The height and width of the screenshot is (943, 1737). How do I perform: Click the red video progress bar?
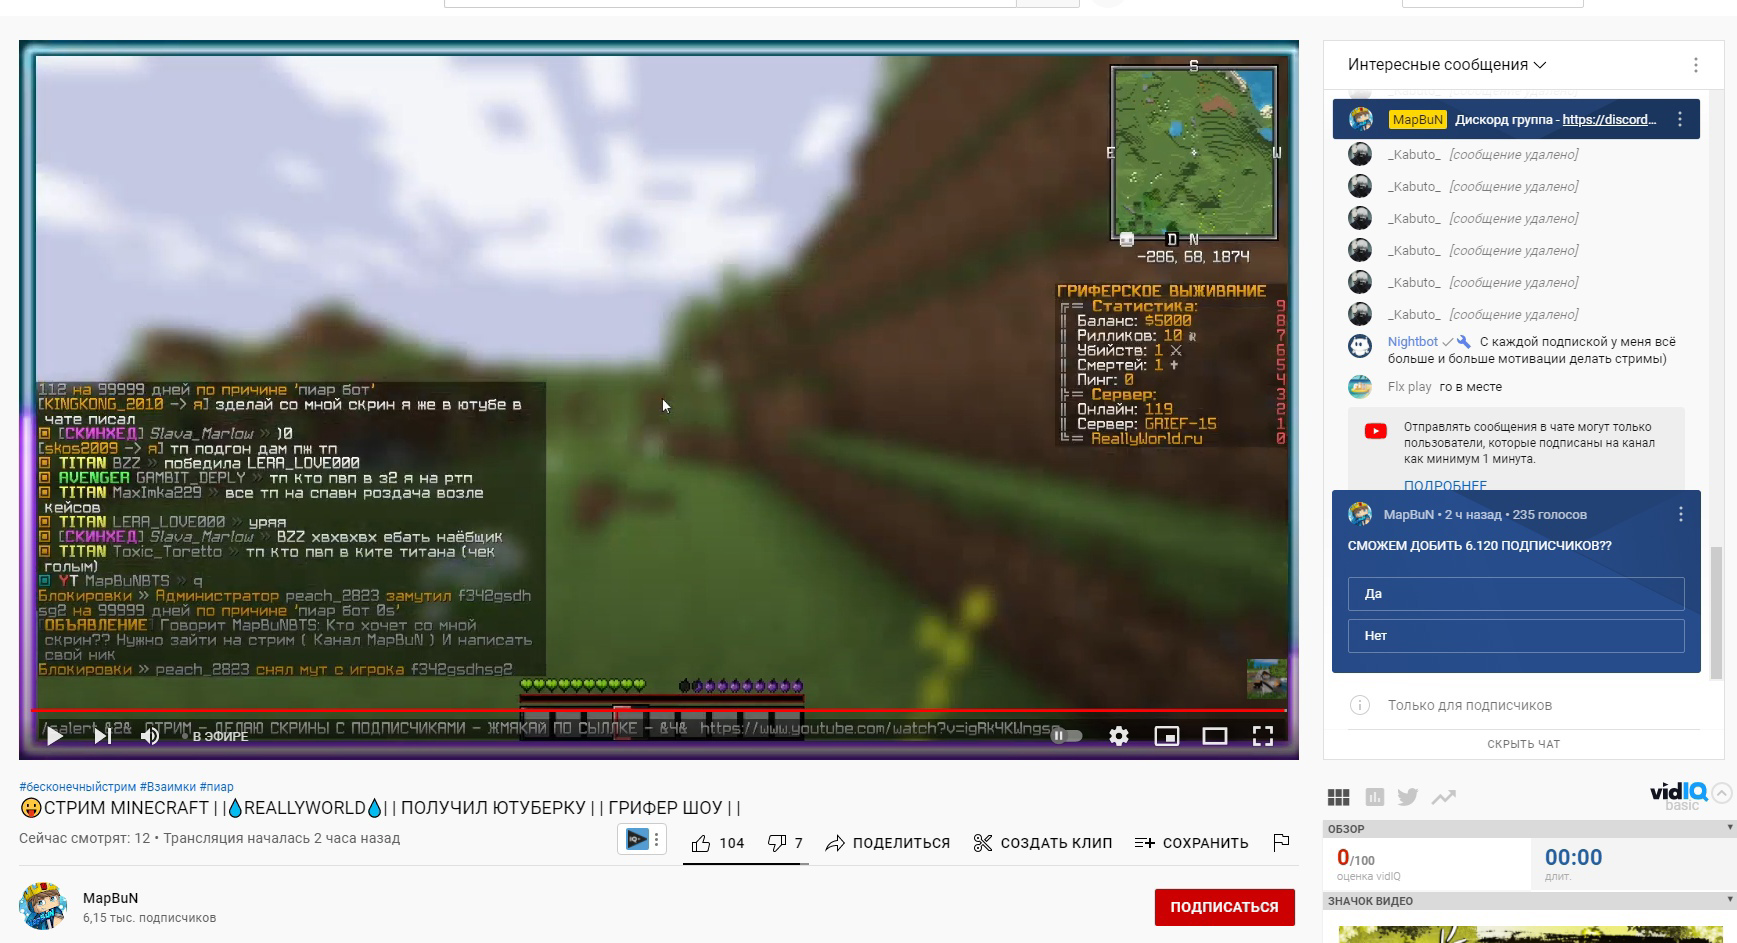(x=660, y=711)
